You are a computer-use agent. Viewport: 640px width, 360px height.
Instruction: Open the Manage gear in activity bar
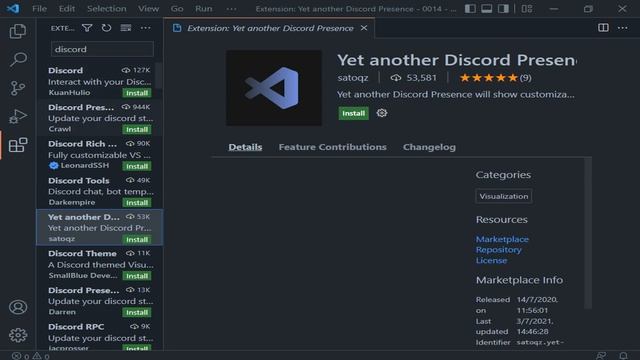coord(18,335)
